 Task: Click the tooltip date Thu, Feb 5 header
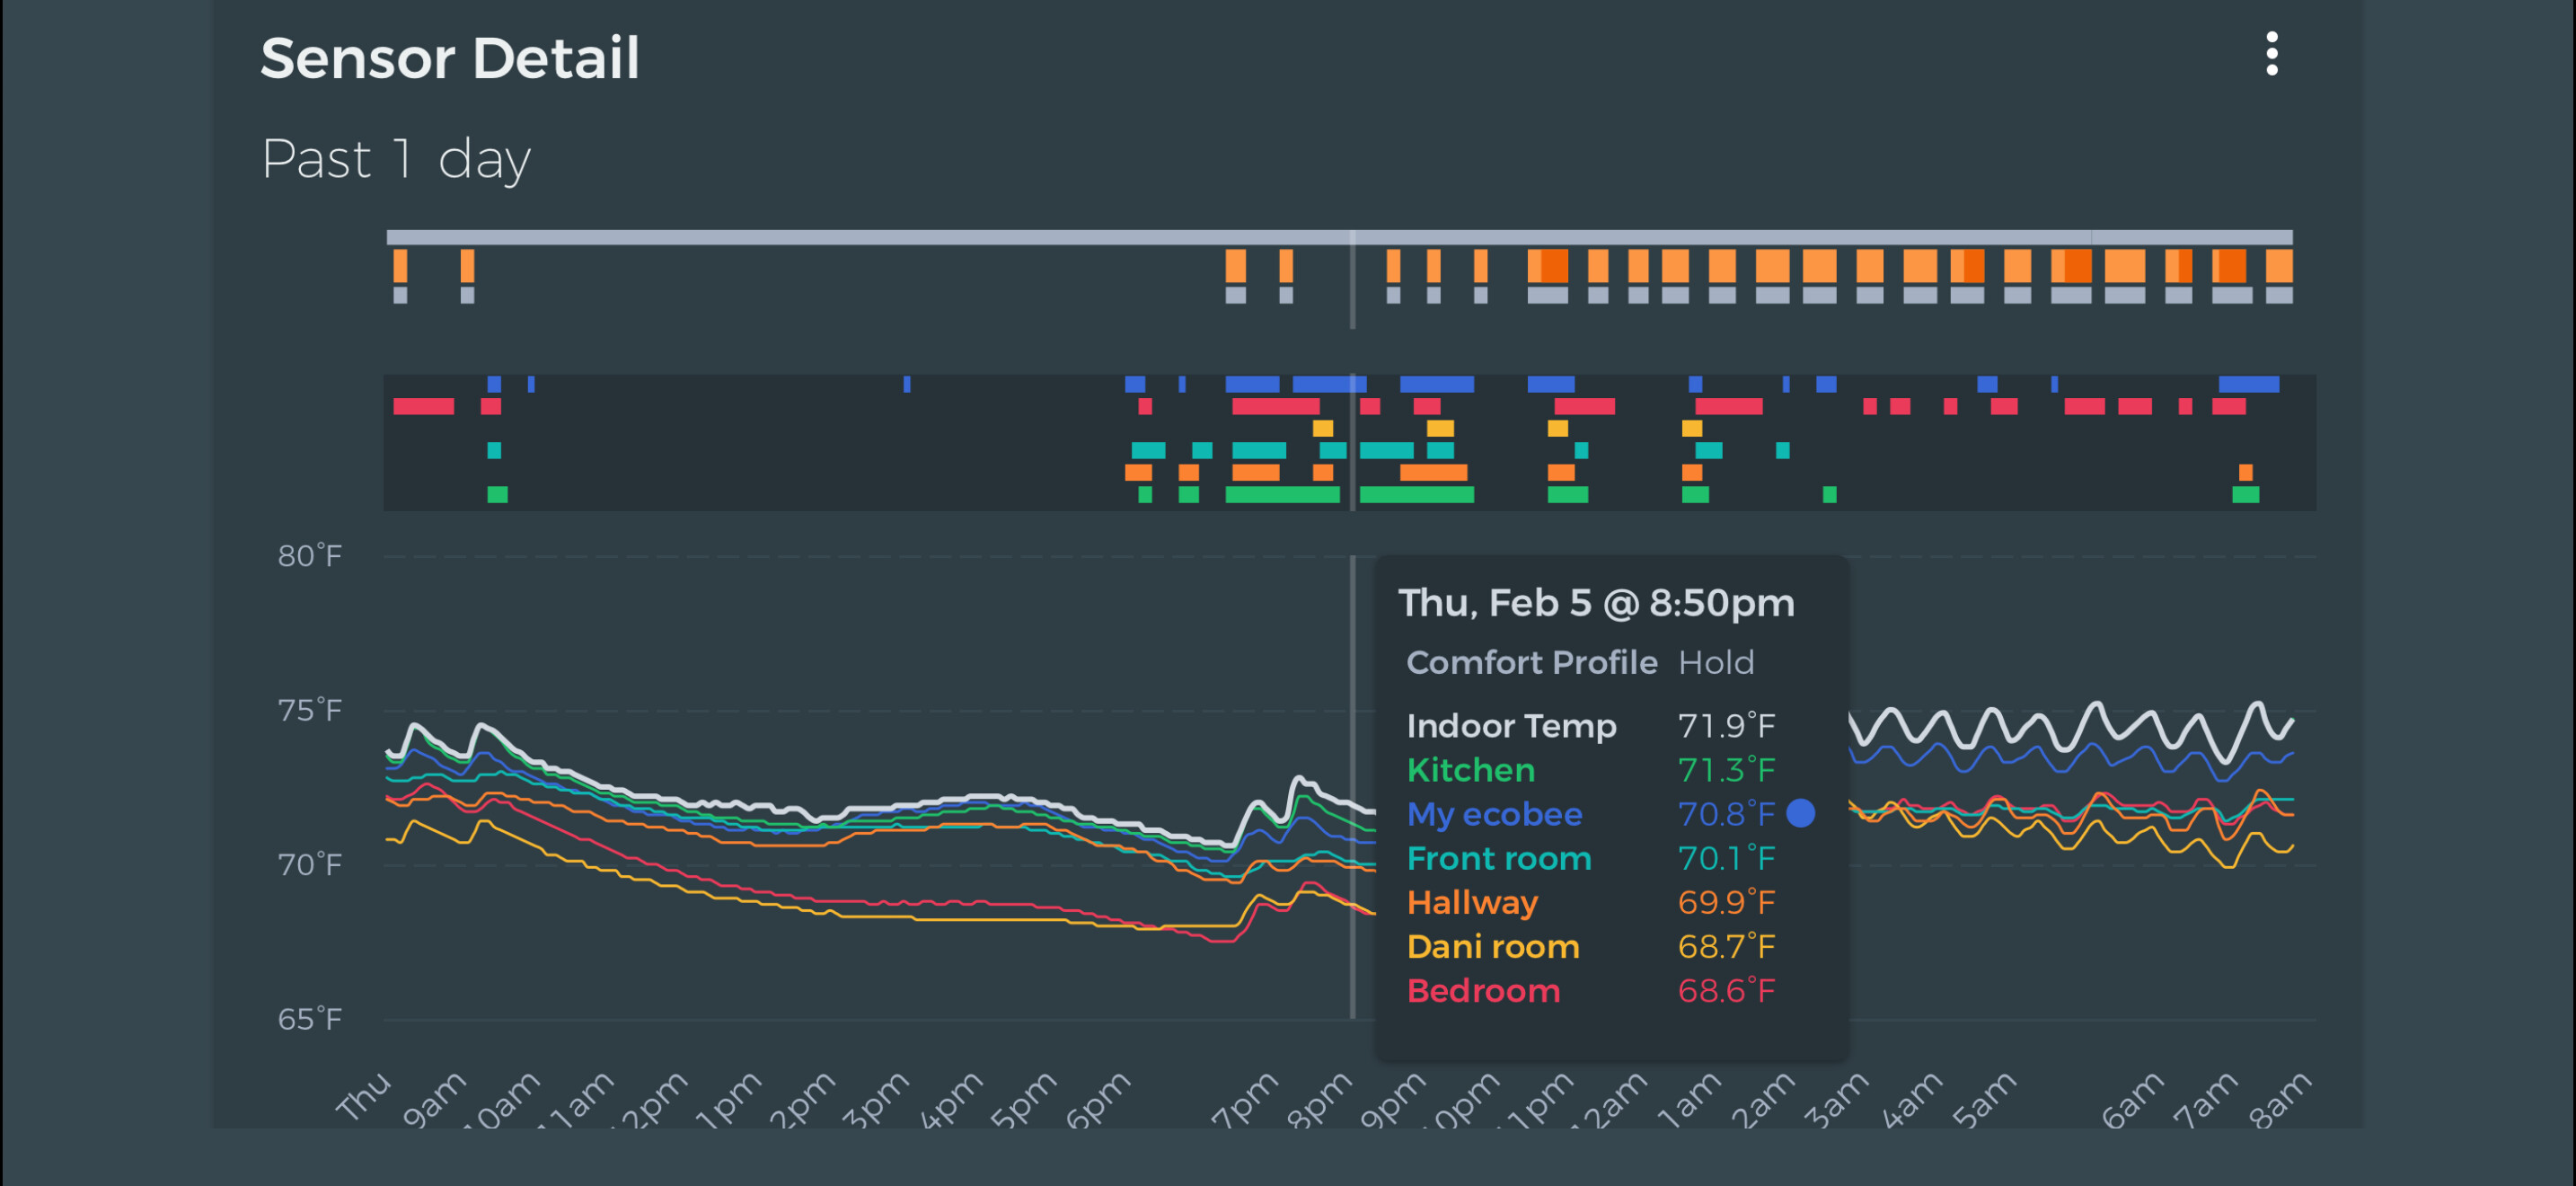[1595, 603]
